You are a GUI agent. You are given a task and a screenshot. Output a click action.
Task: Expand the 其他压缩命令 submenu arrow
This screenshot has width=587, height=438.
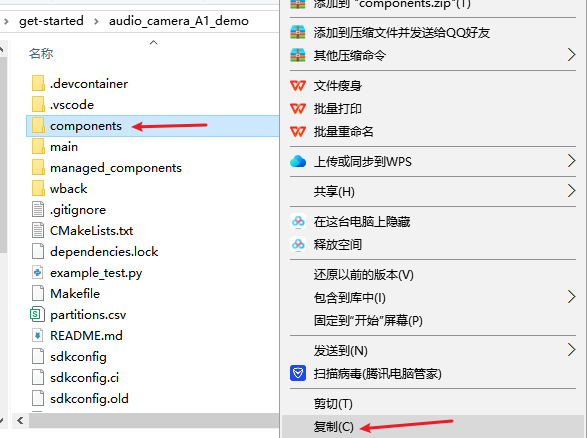[x=571, y=55]
